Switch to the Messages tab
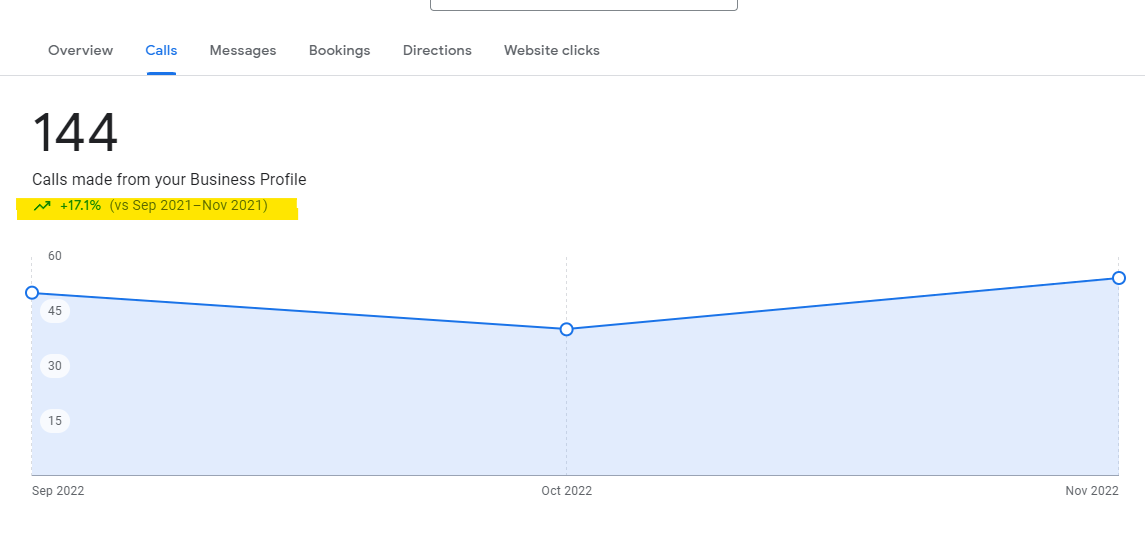Screen dimensions: 1145x537 click(x=242, y=50)
